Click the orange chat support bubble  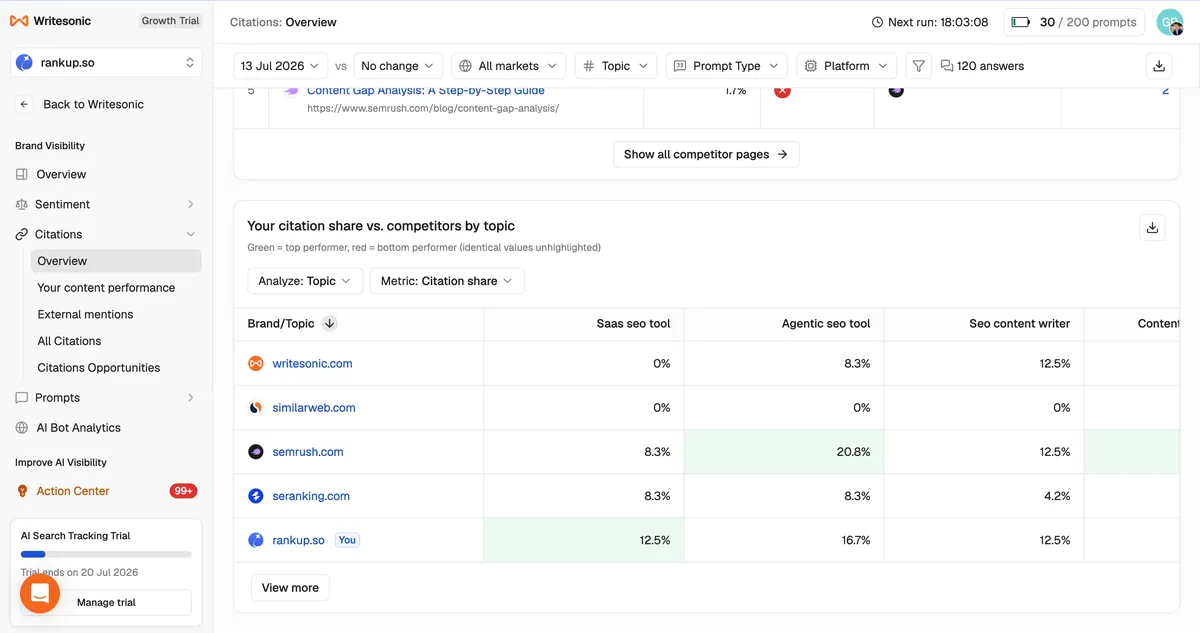pyautogui.click(x=40, y=594)
